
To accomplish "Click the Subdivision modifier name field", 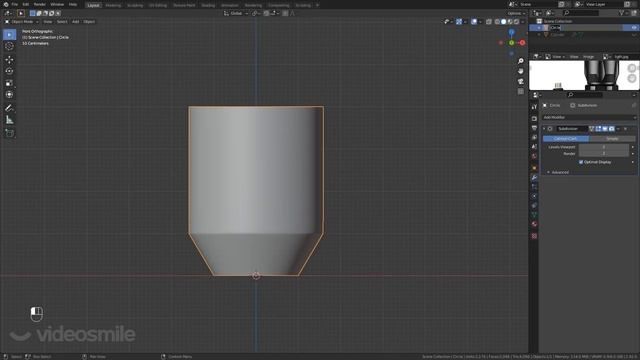I will click(572, 129).
